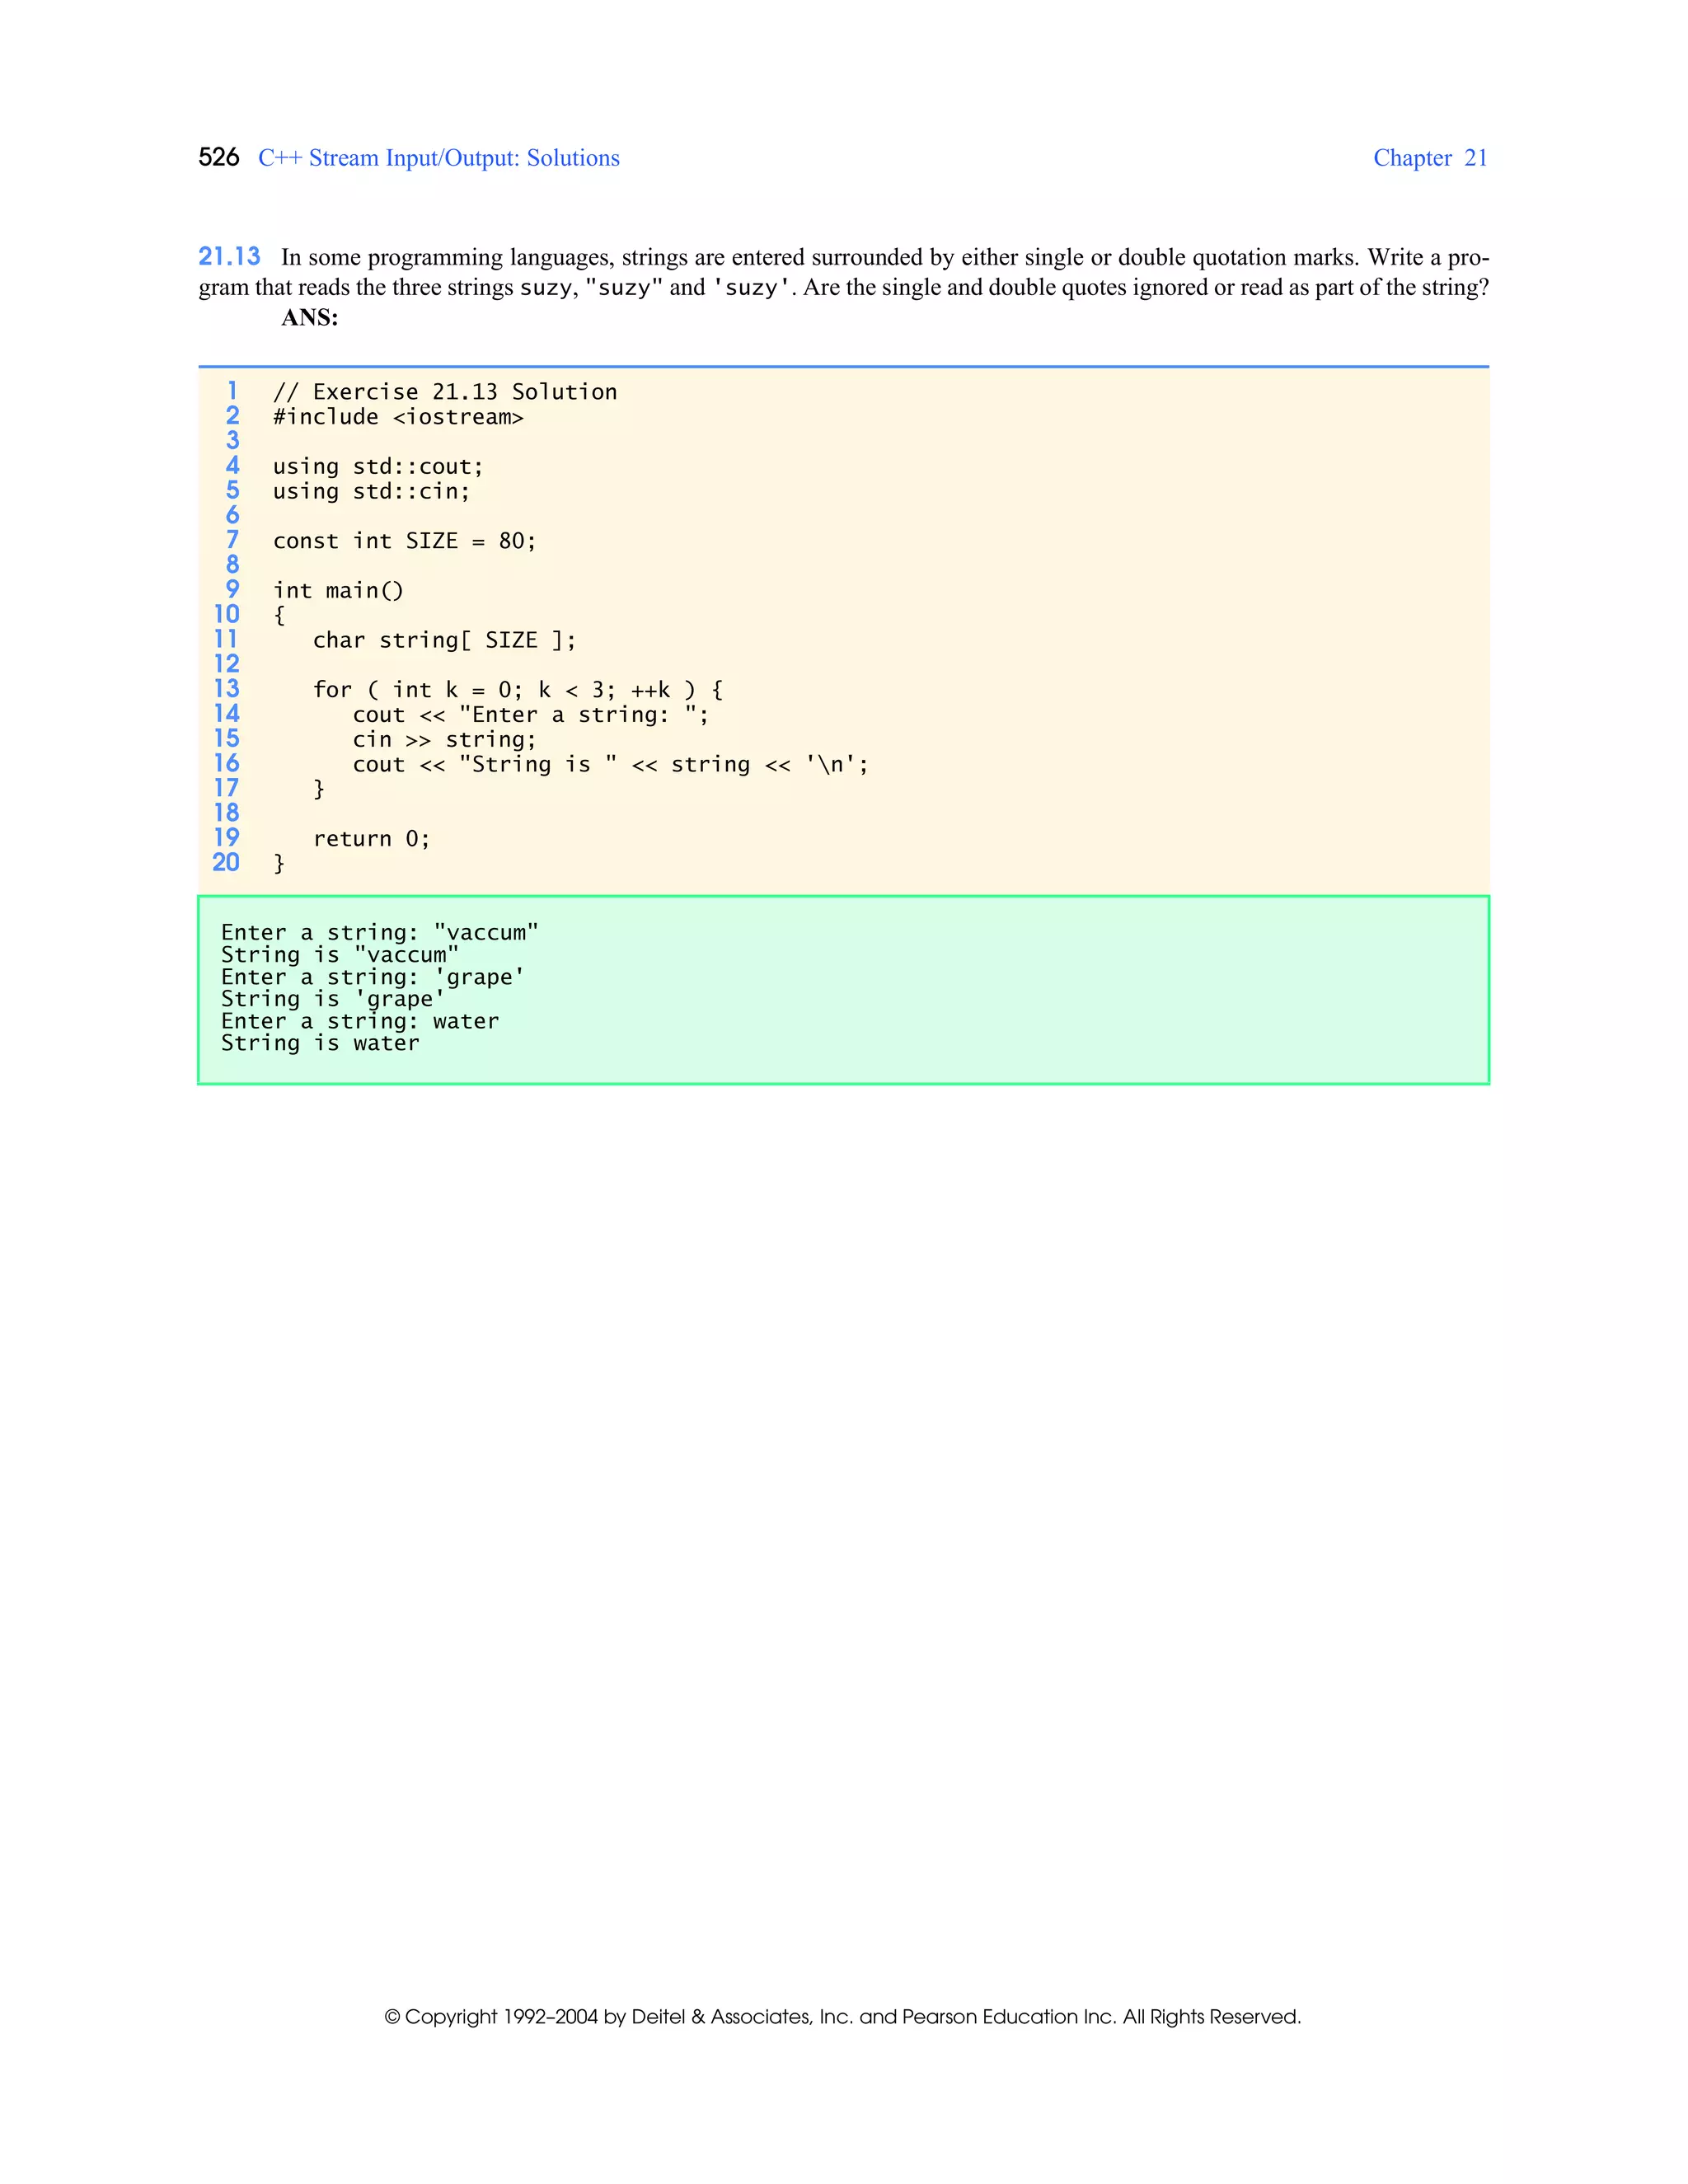Click the for loop line with '++k'
This screenshot has width=1688, height=2184.
click(518, 690)
